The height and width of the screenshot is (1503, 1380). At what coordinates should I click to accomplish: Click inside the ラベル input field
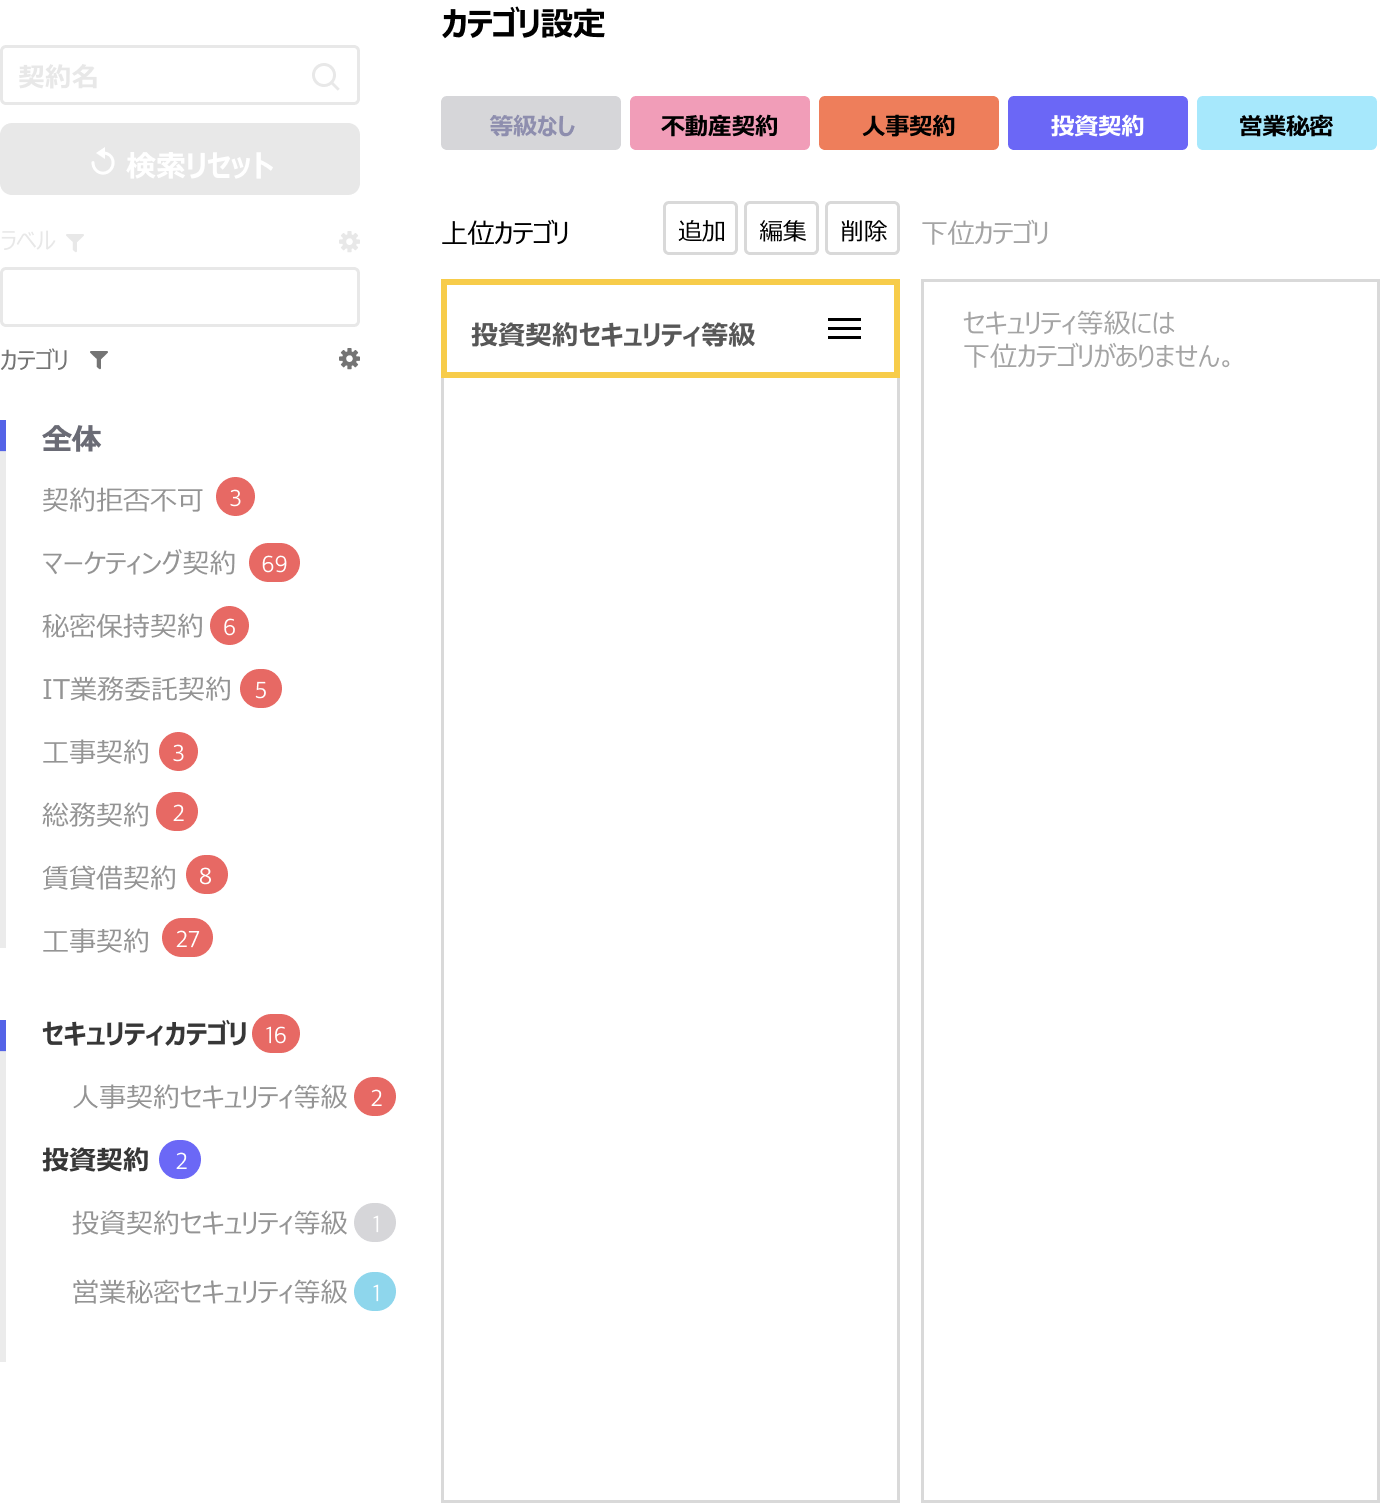point(180,297)
